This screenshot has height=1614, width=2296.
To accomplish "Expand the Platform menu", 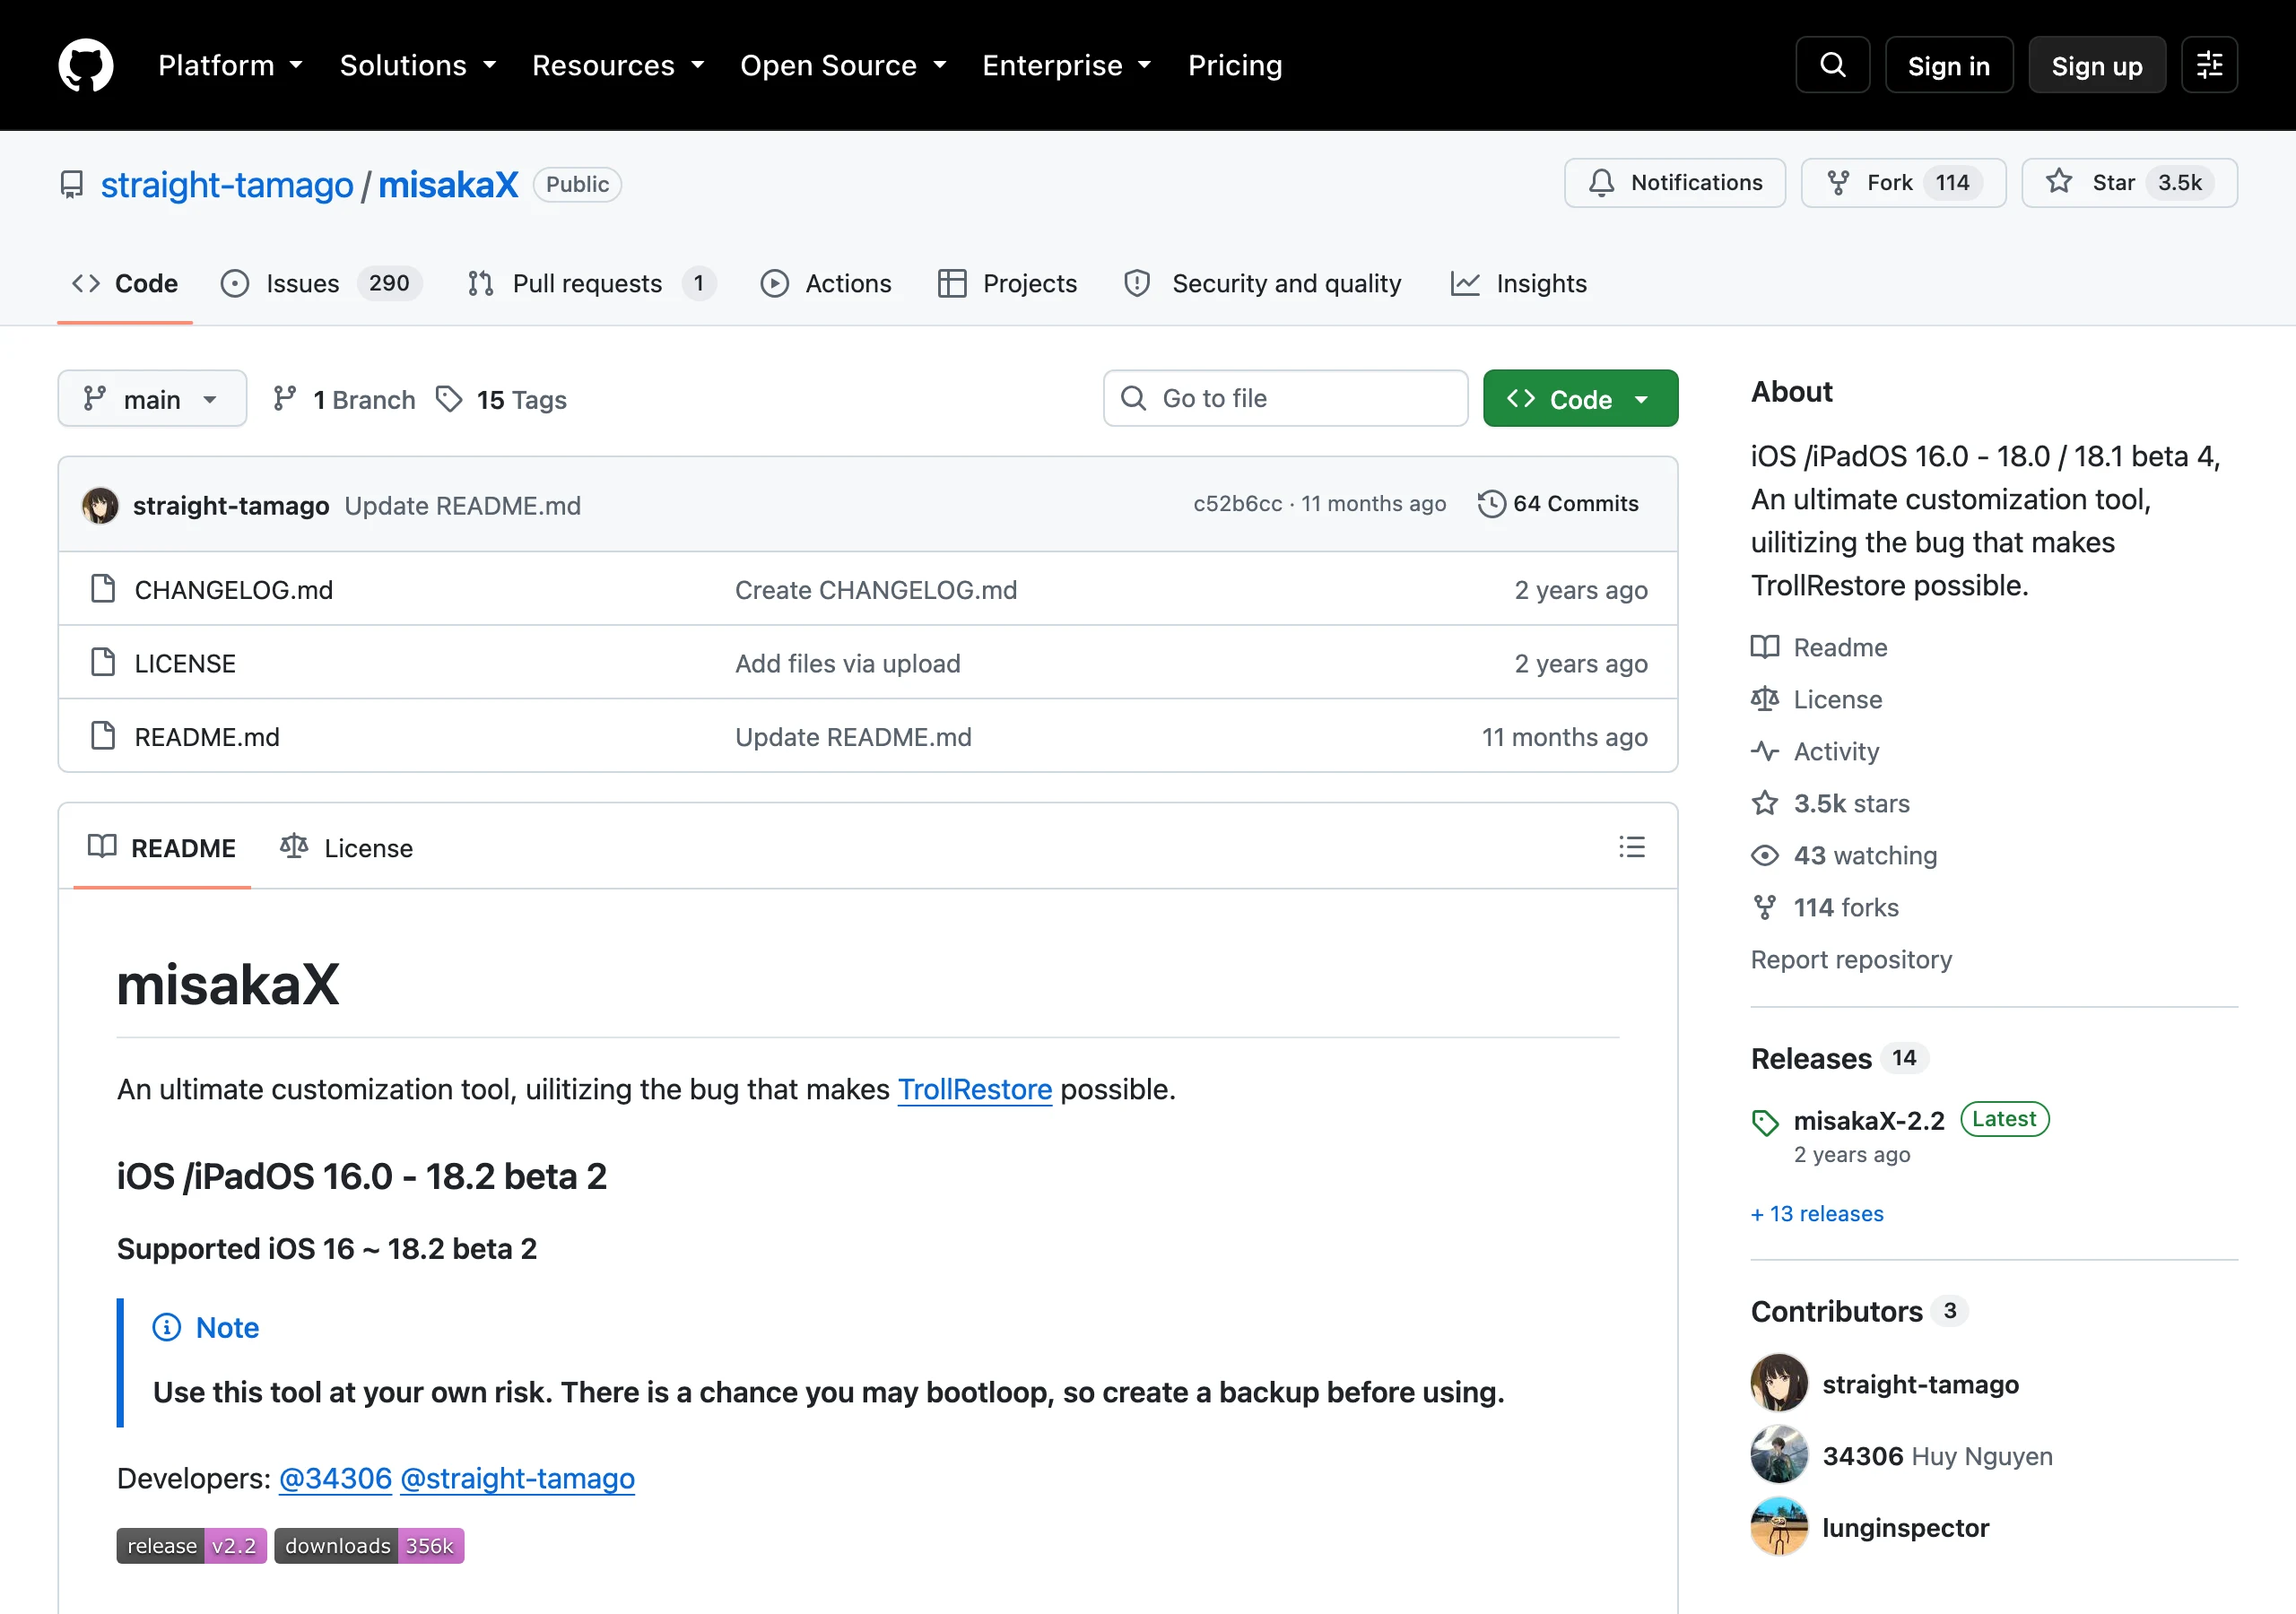I will pos(230,65).
